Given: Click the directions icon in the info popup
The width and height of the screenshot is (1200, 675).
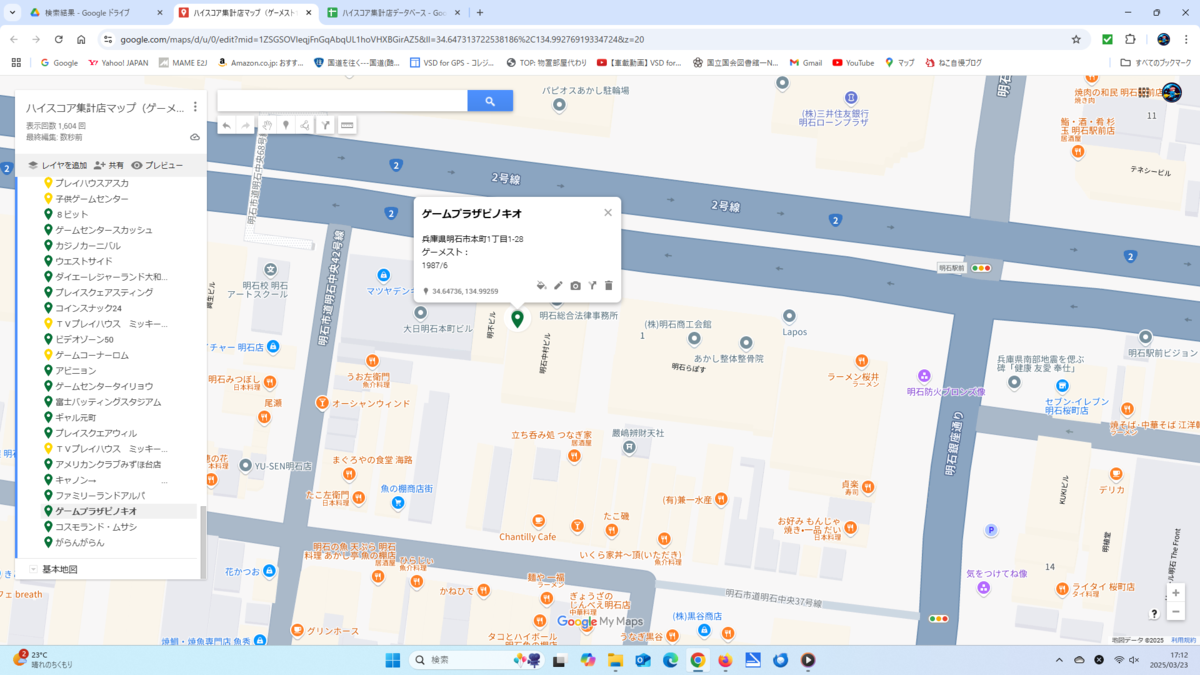Looking at the screenshot, I should tap(592, 285).
